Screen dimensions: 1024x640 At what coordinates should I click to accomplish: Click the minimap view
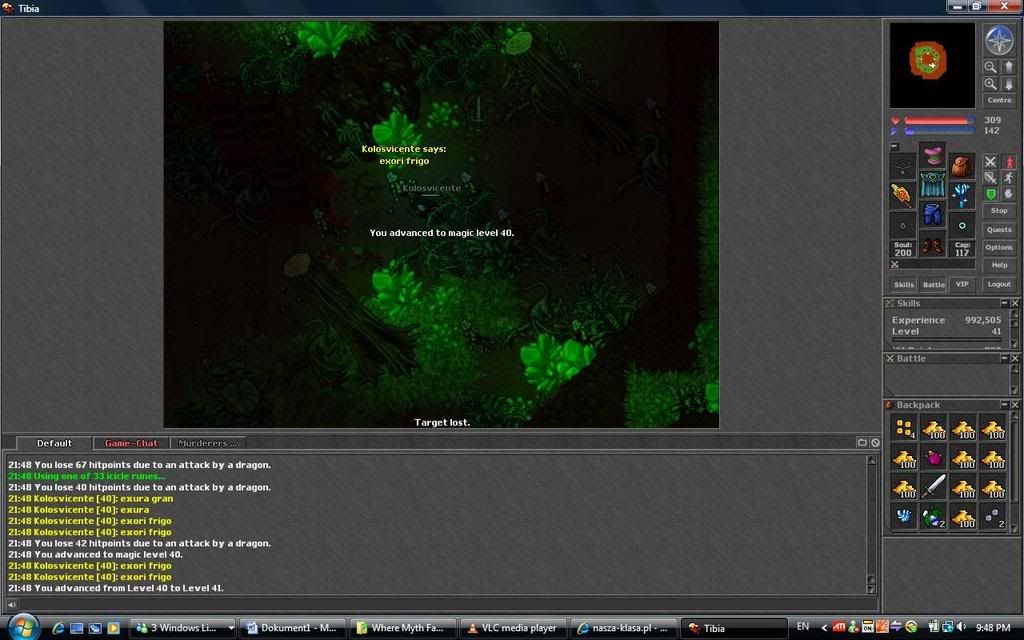[932, 65]
